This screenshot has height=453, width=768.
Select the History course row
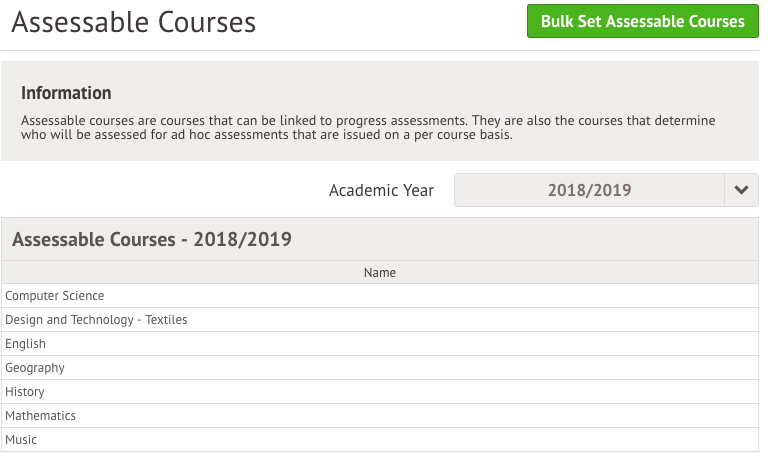(x=380, y=392)
